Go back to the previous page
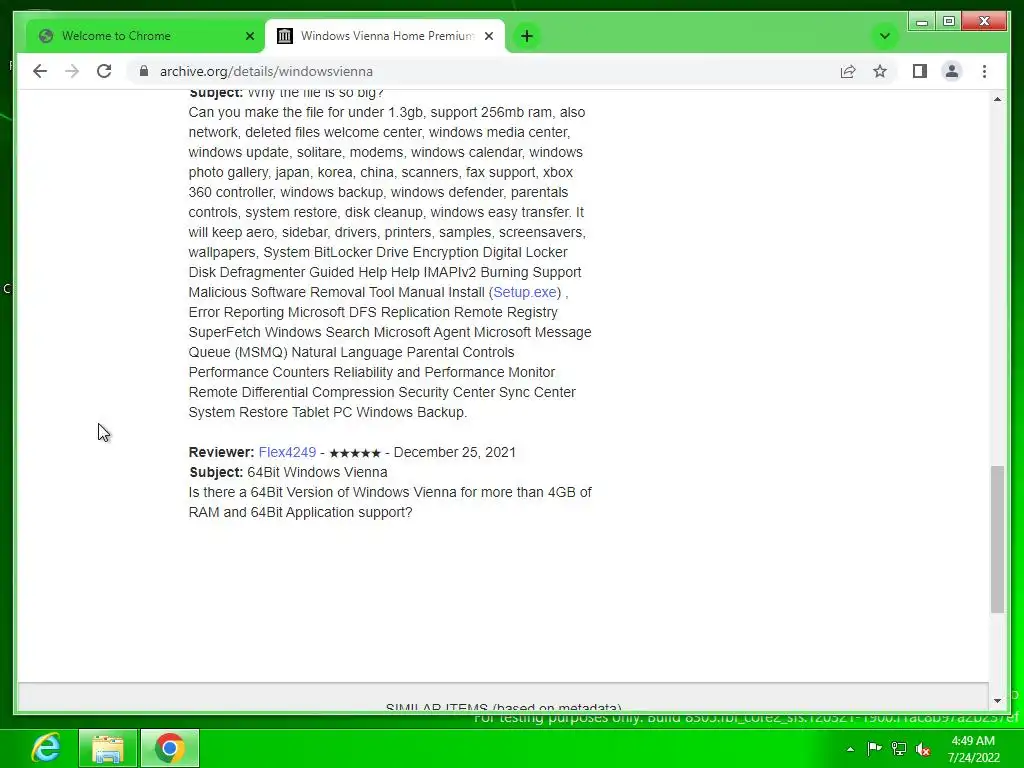 (x=40, y=71)
